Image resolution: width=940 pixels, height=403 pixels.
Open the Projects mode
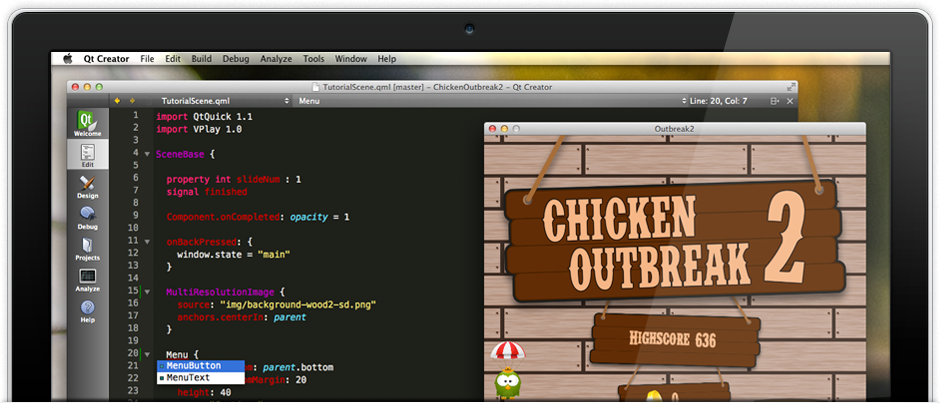pos(88,248)
